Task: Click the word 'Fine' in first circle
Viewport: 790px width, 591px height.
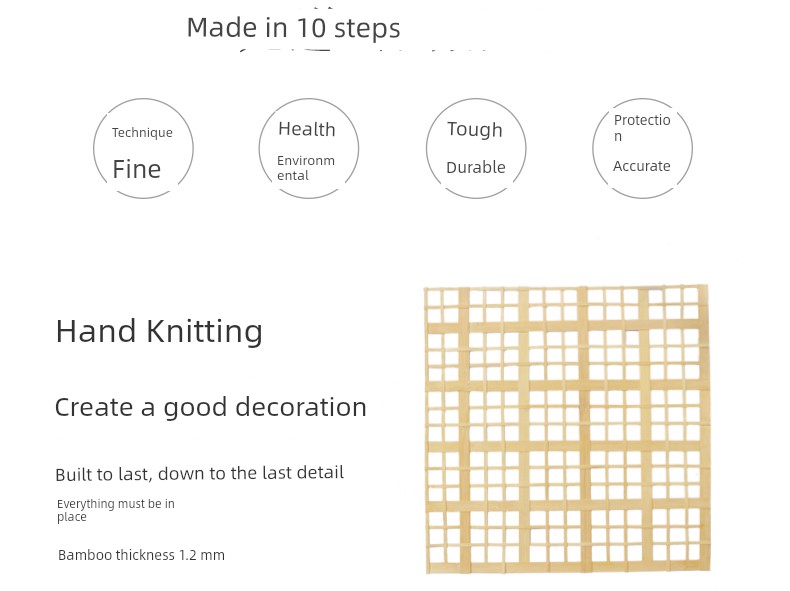Action: (137, 169)
